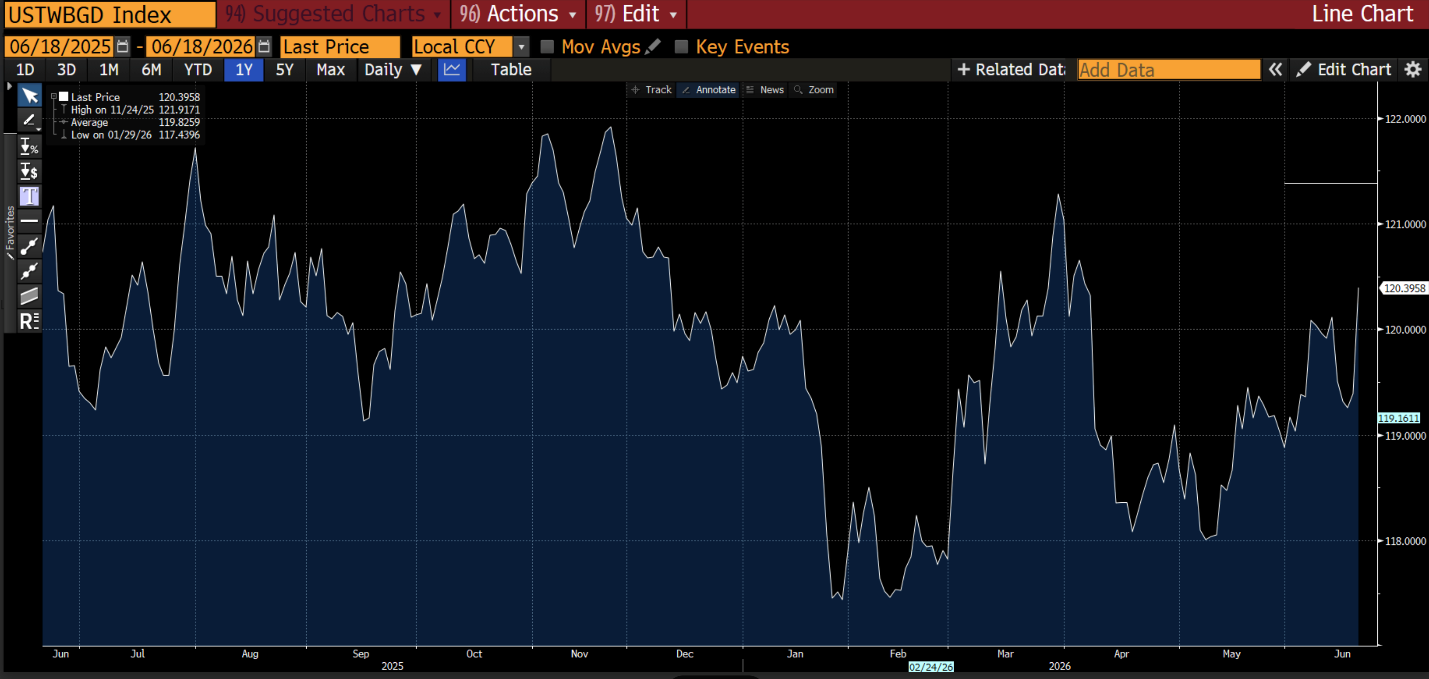Image resolution: width=1429 pixels, height=679 pixels.
Task: Select the horizontal line tool
Action: [29, 221]
